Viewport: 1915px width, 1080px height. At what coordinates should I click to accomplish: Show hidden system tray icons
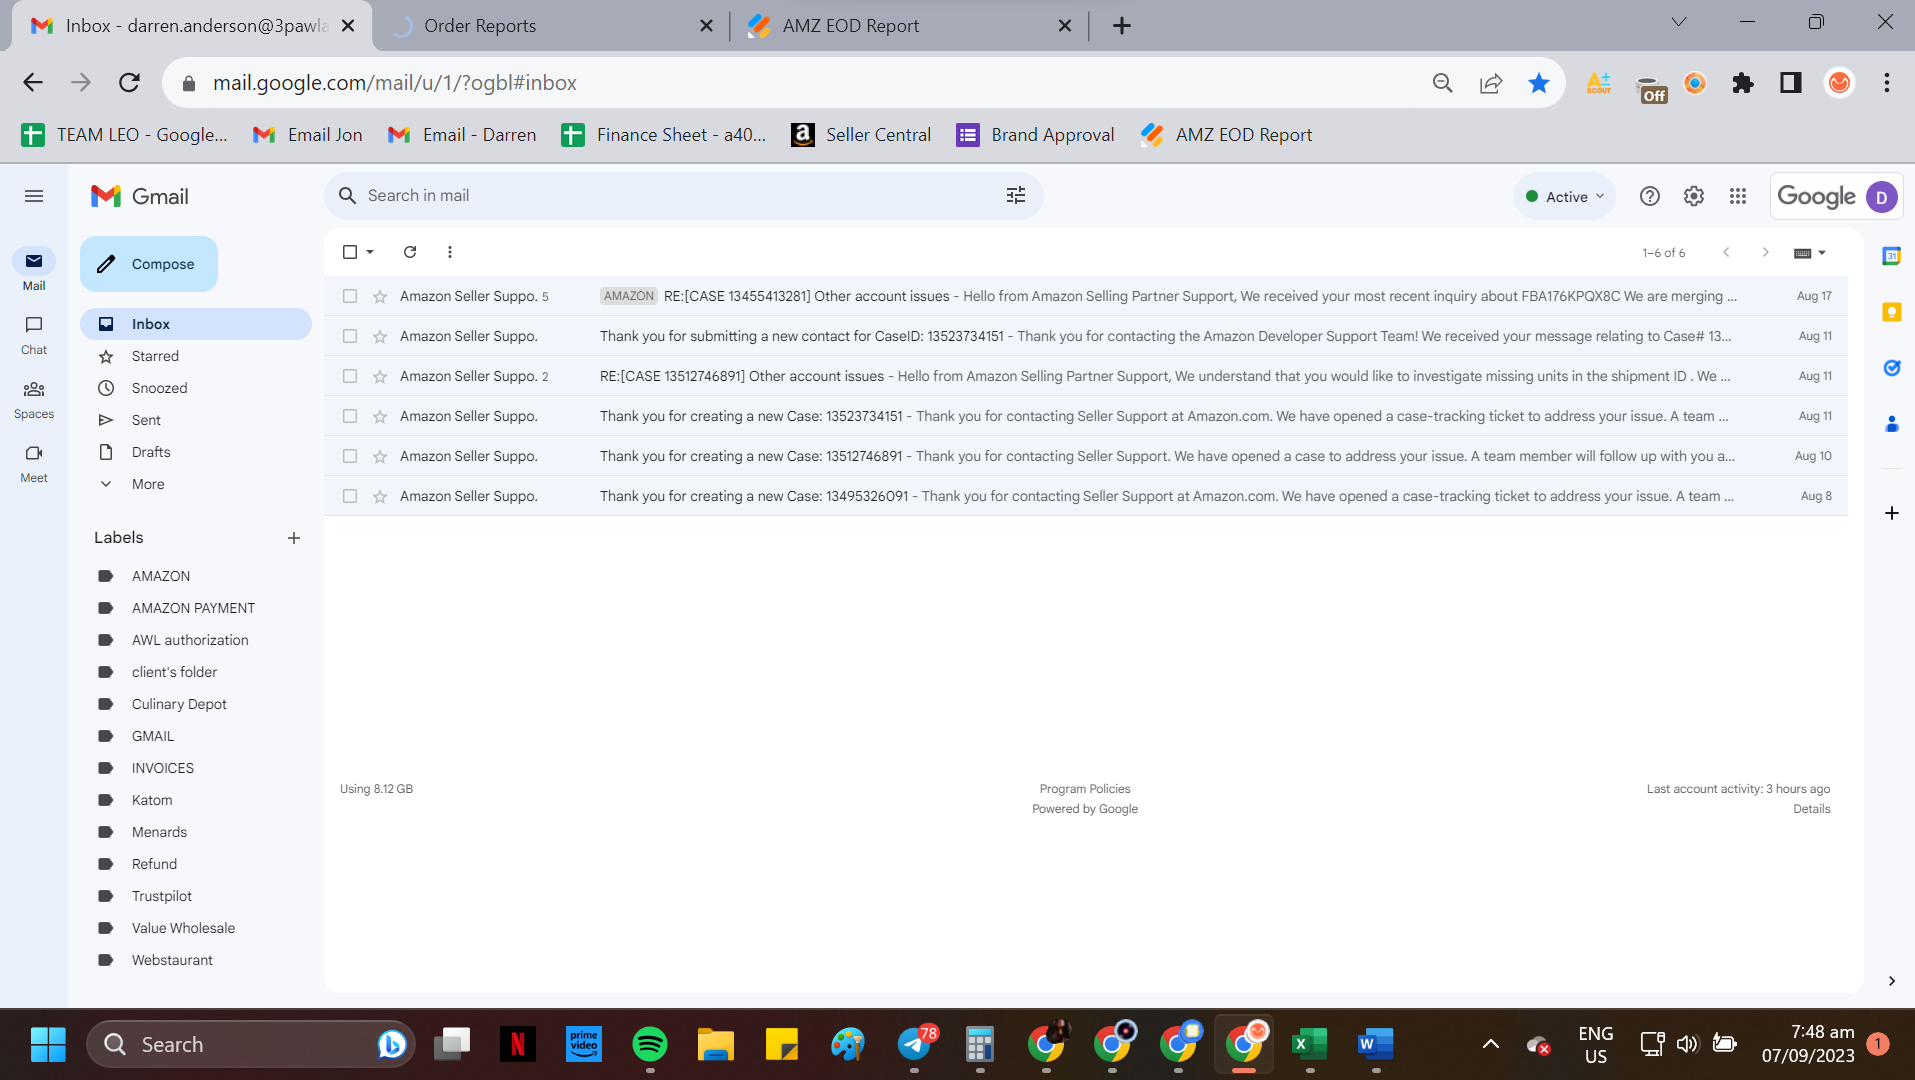tap(1490, 1044)
